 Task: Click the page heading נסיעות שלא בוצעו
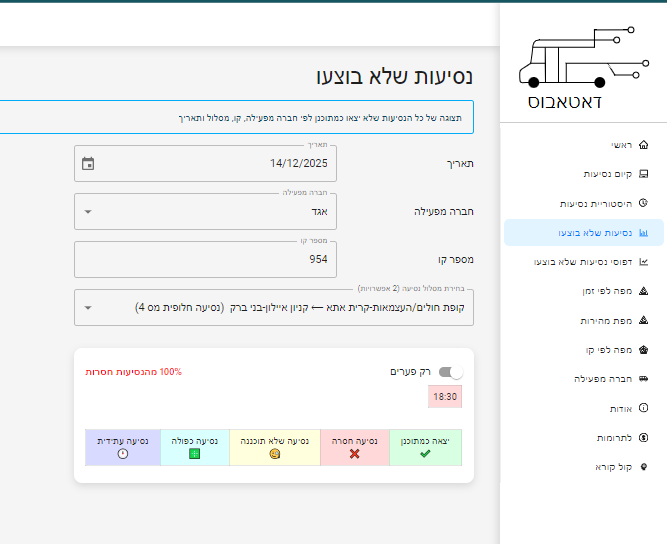point(395,77)
